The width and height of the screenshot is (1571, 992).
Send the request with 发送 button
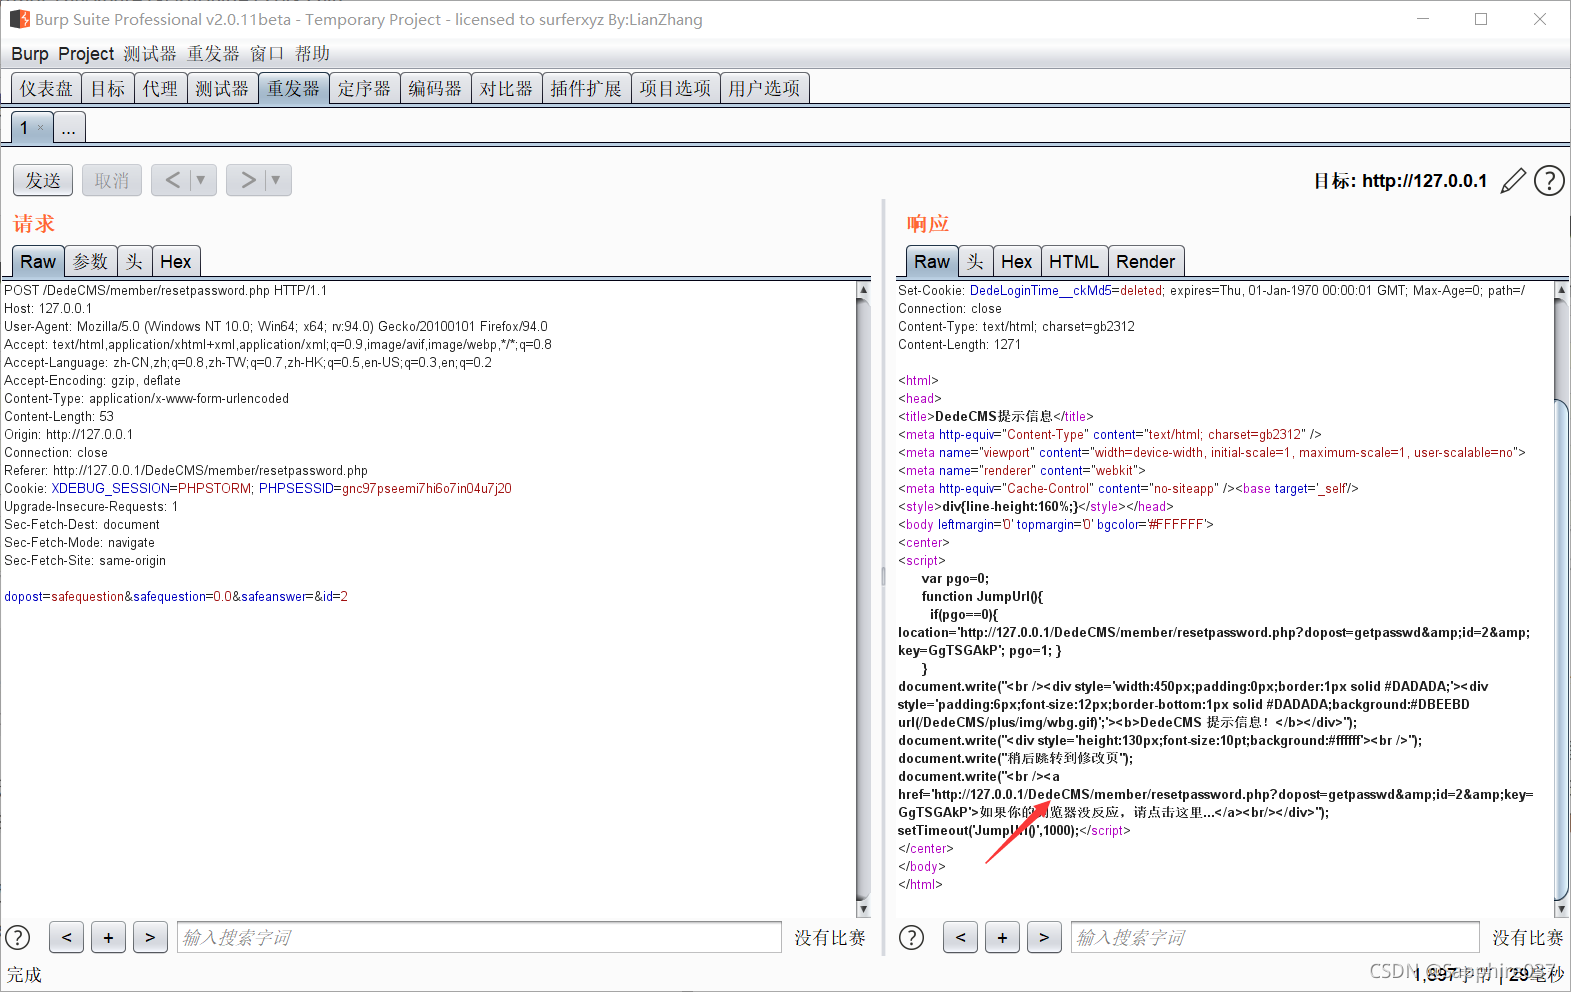(43, 181)
